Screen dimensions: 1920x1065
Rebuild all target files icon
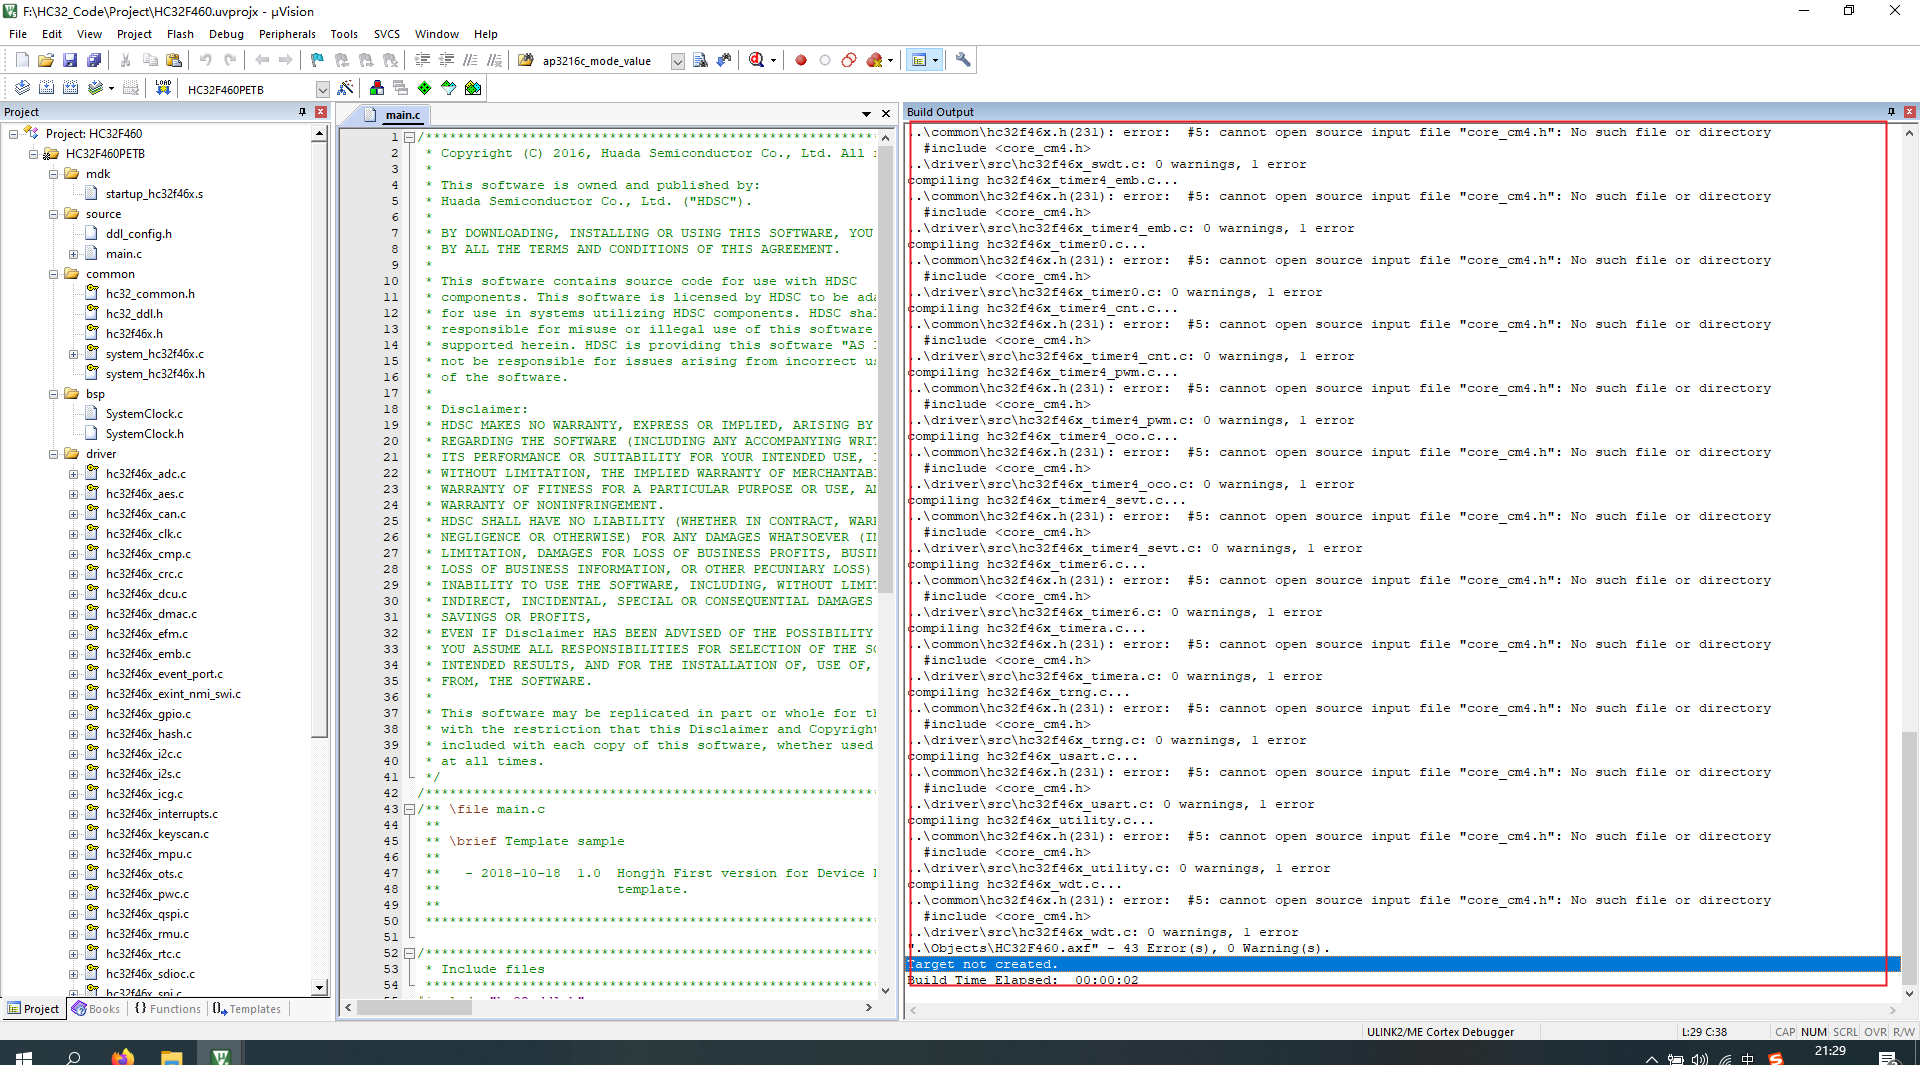[x=70, y=88]
